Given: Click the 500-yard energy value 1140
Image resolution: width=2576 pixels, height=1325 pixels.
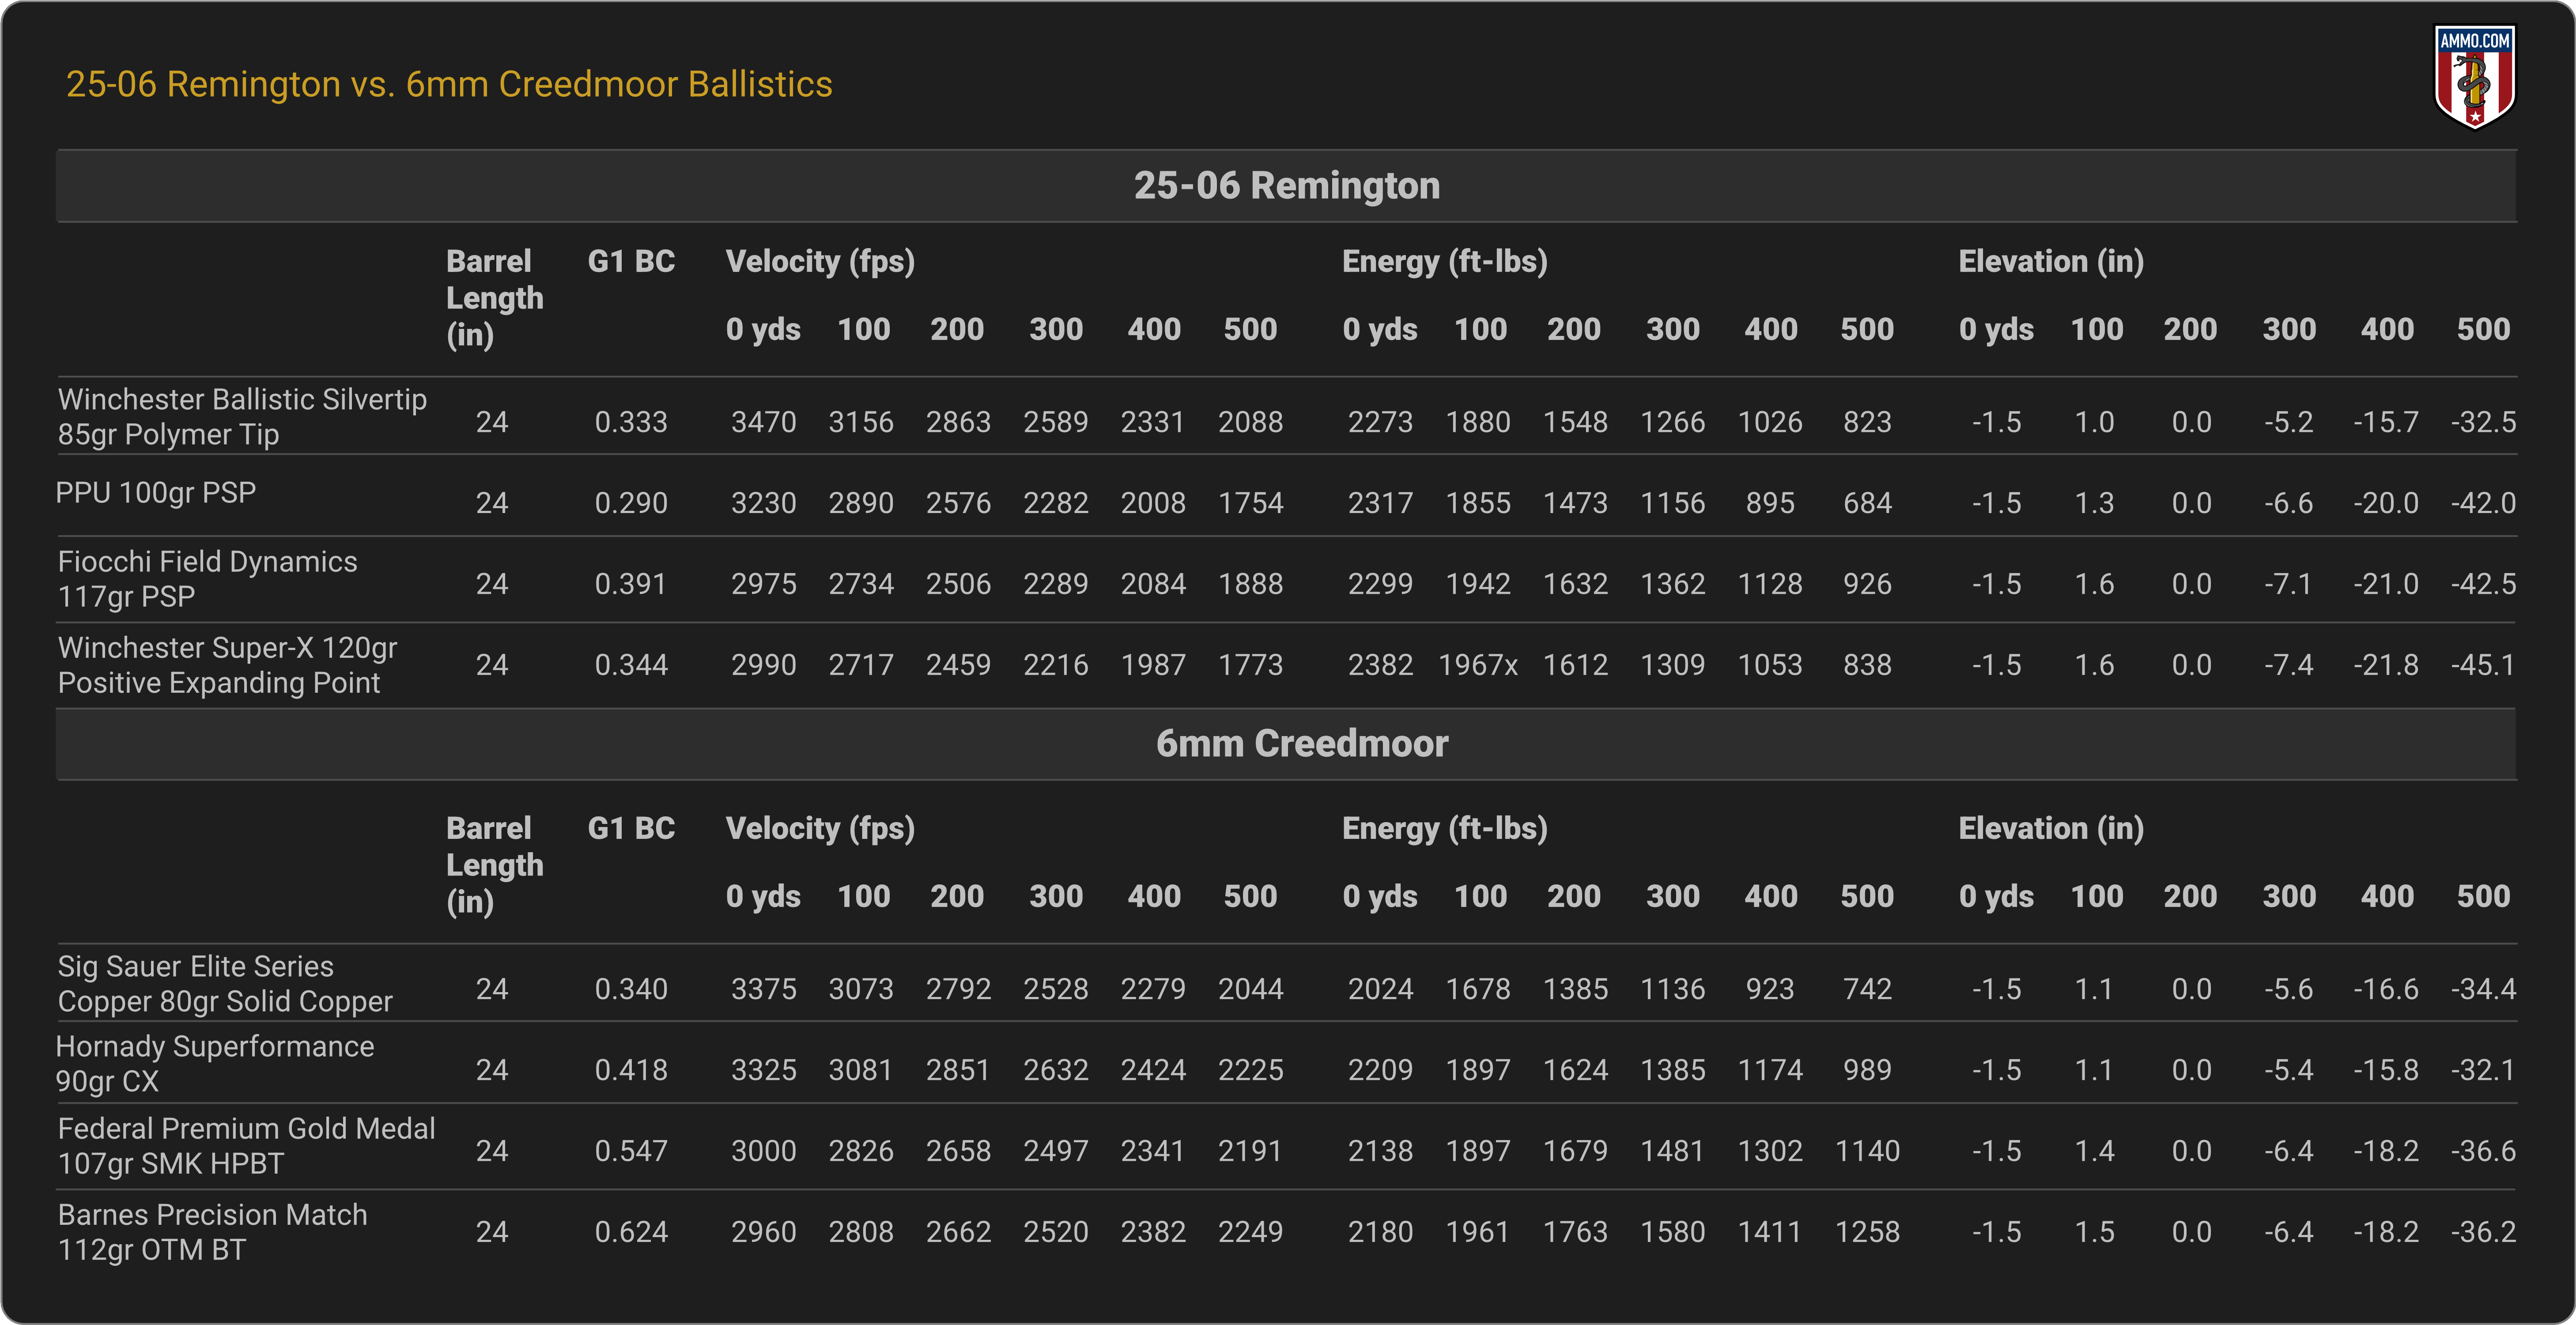Looking at the screenshot, I should click(1868, 1151).
